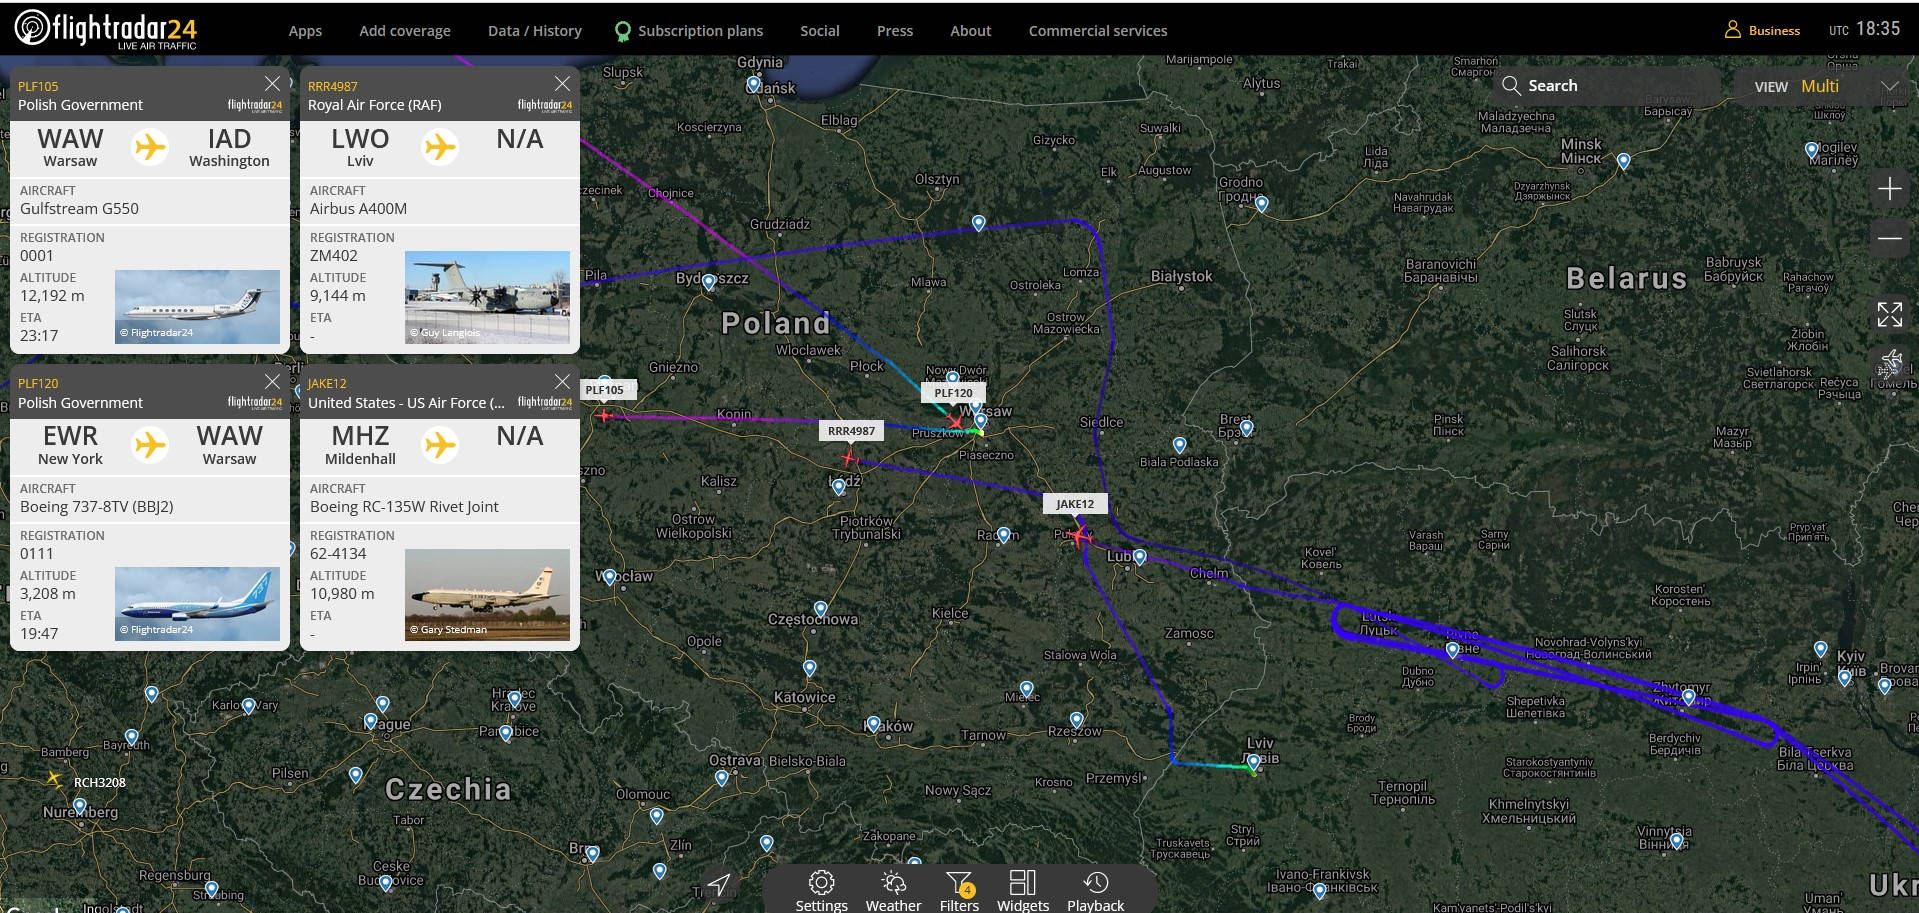Click the Search field
The image size is (1919, 913).
pyautogui.click(x=1606, y=86)
